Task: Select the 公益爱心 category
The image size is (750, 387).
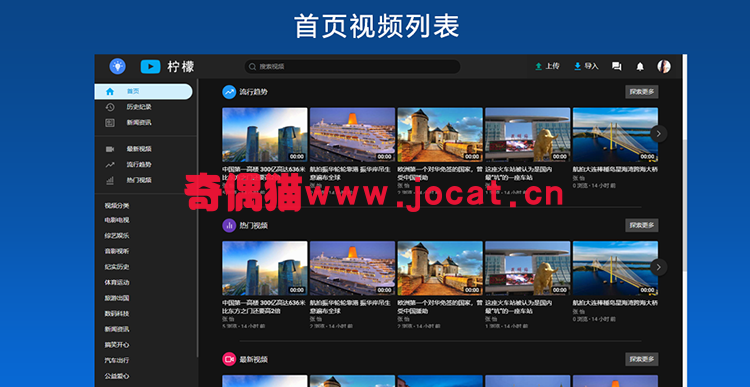Action: click(x=117, y=376)
